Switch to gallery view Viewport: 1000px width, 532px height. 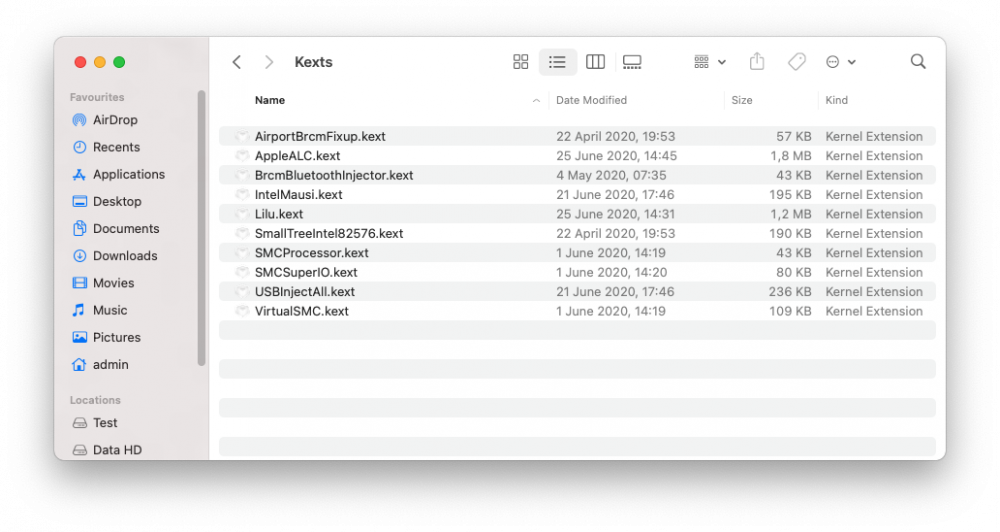click(x=632, y=62)
